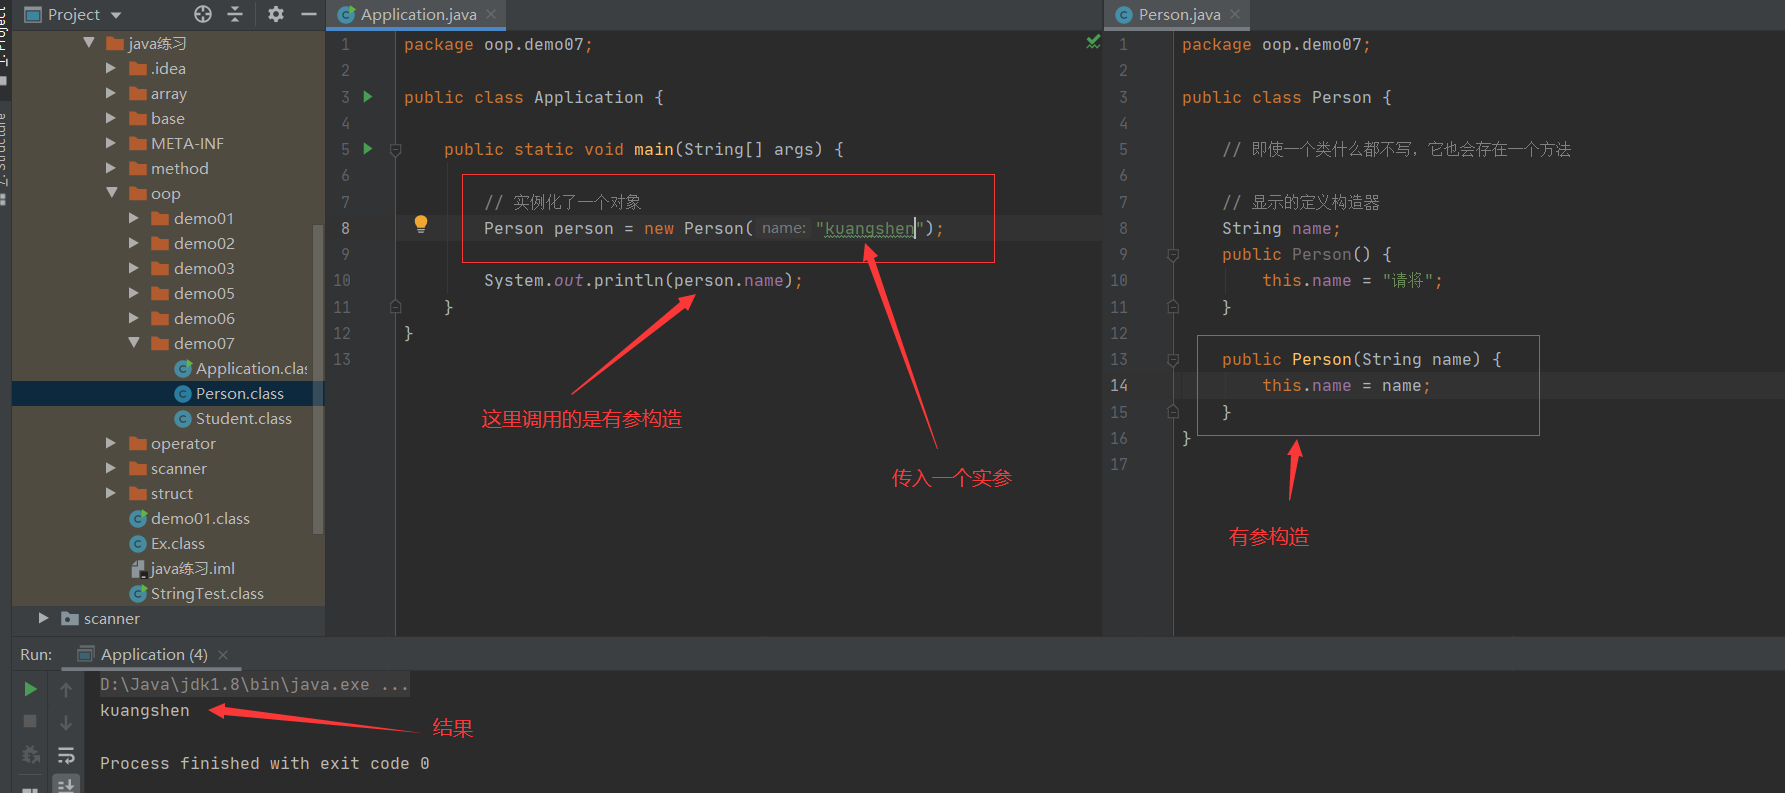This screenshot has width=1785, height=793.
Task: Click the run gutter arrow beside class Application
Action: (368, 97)
